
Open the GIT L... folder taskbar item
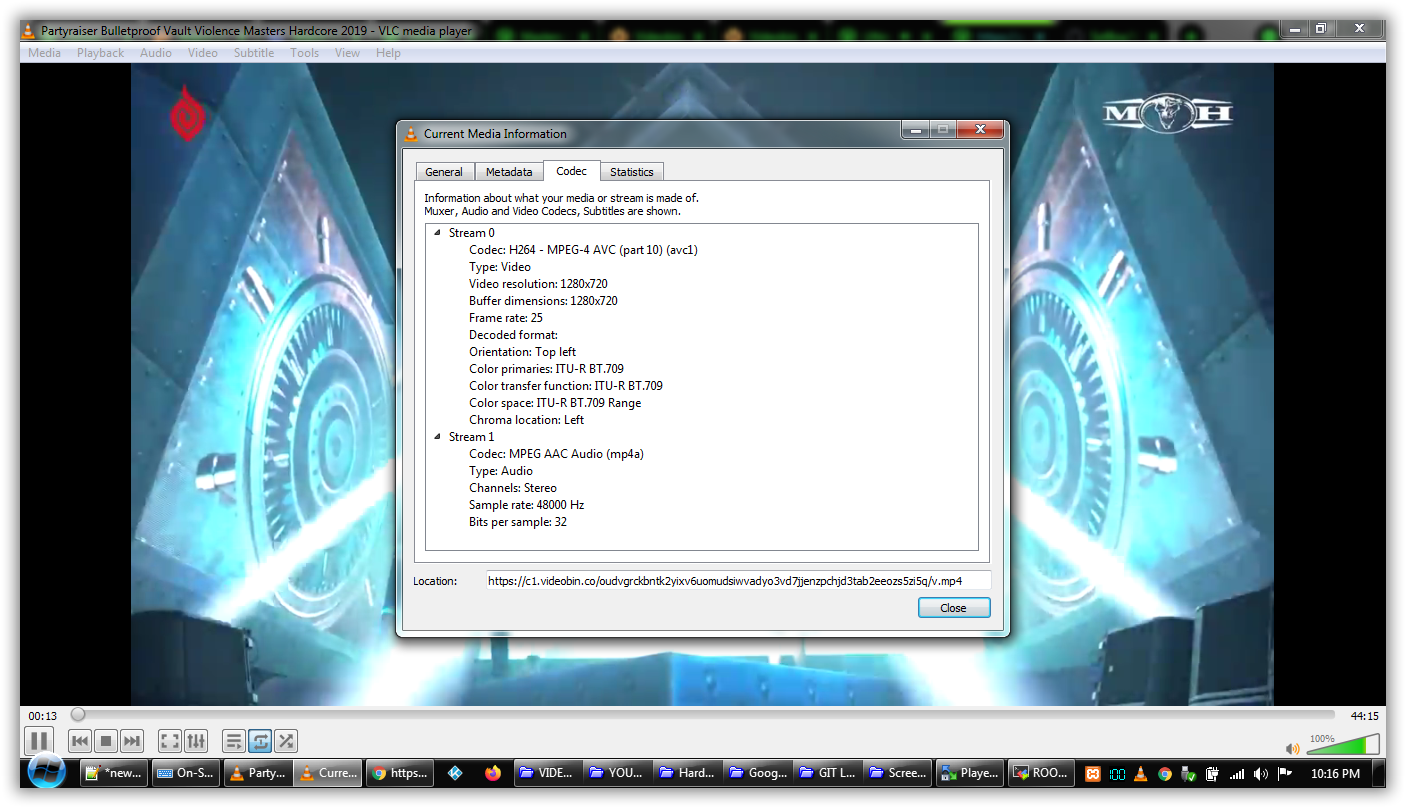tap(830, 773)
